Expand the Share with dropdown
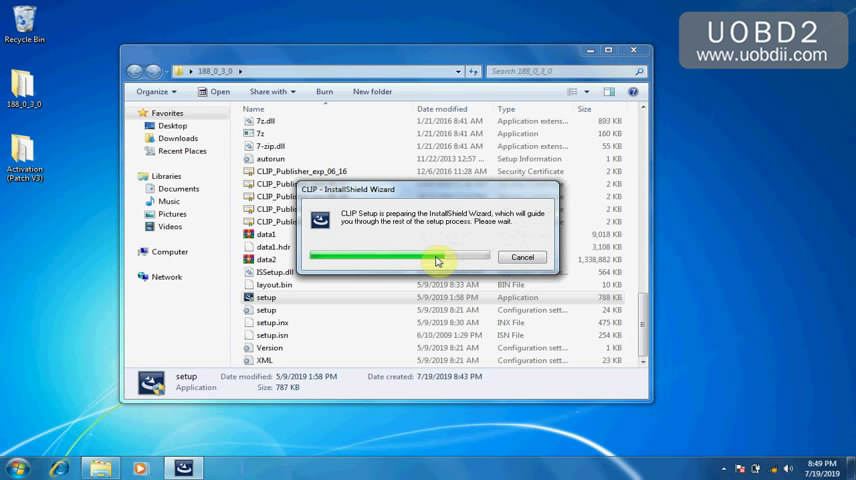 270,92
